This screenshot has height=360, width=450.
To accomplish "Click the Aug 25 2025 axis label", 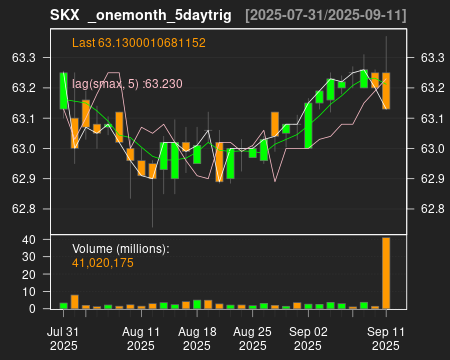I will 252,339.
